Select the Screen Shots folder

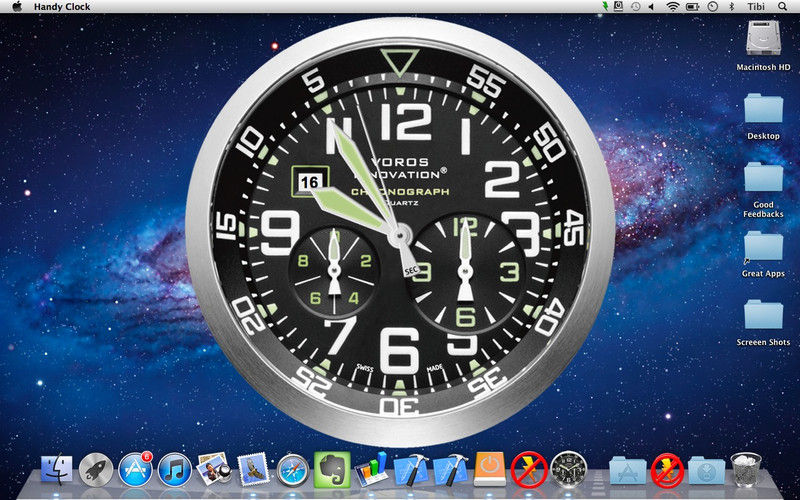click(763, 314)
